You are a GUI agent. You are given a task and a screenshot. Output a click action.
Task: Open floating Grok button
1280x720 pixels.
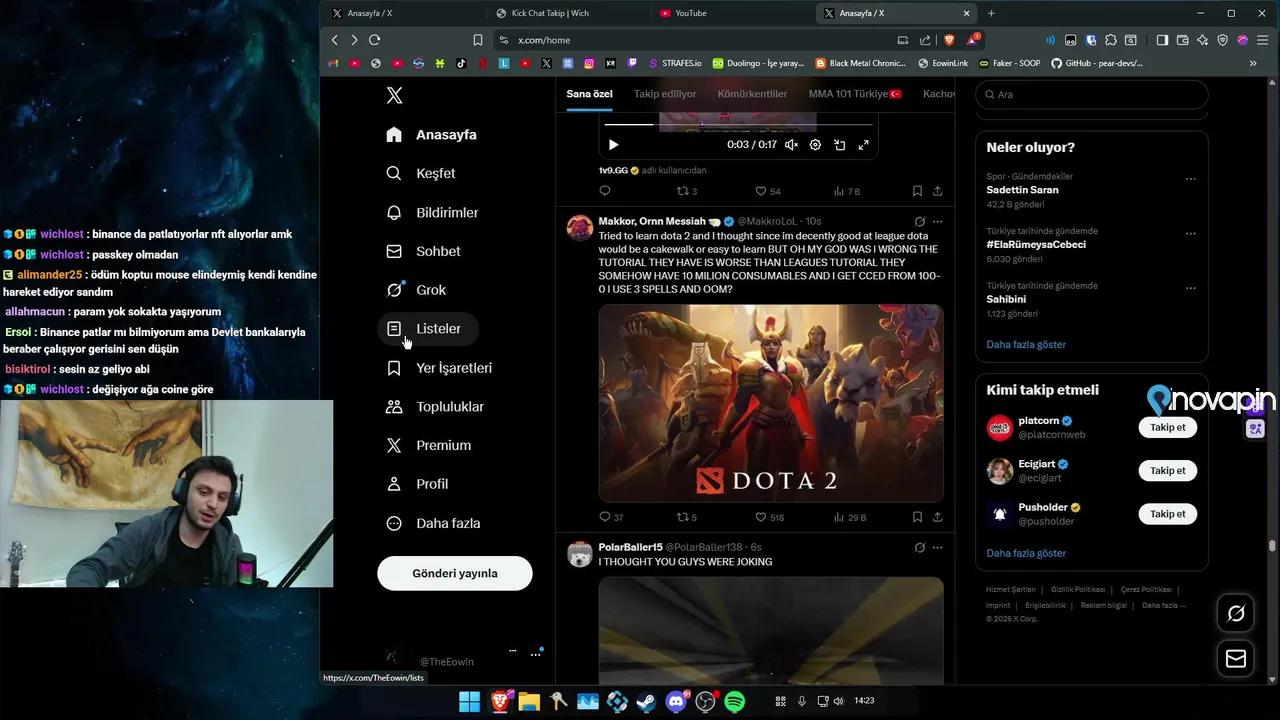[x=1235, y=613]
